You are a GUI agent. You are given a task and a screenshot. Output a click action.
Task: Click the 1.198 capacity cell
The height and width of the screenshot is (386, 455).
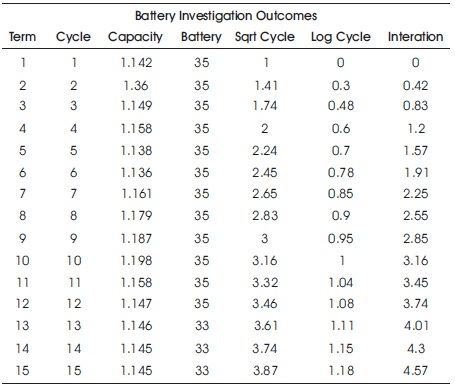(x=136, y=260)
